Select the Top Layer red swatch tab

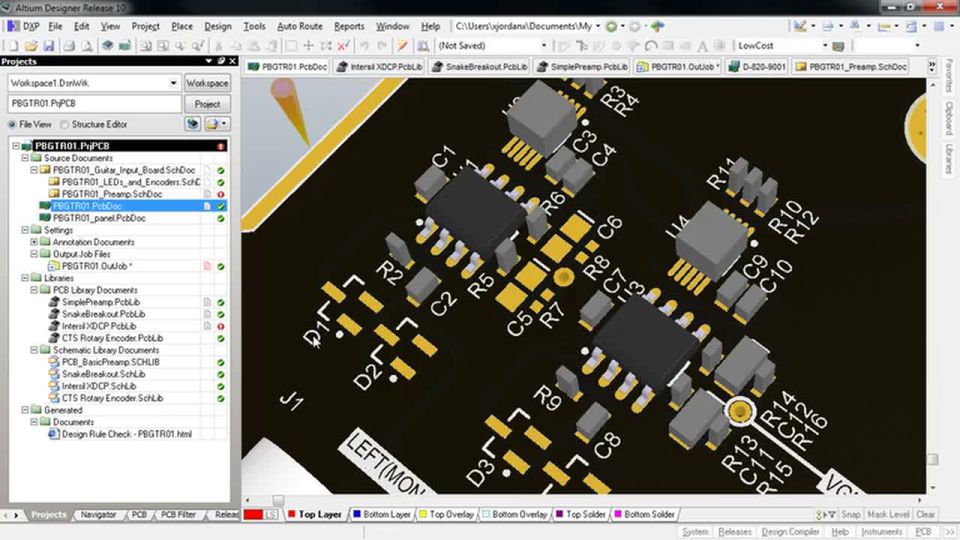coord(314,515)
